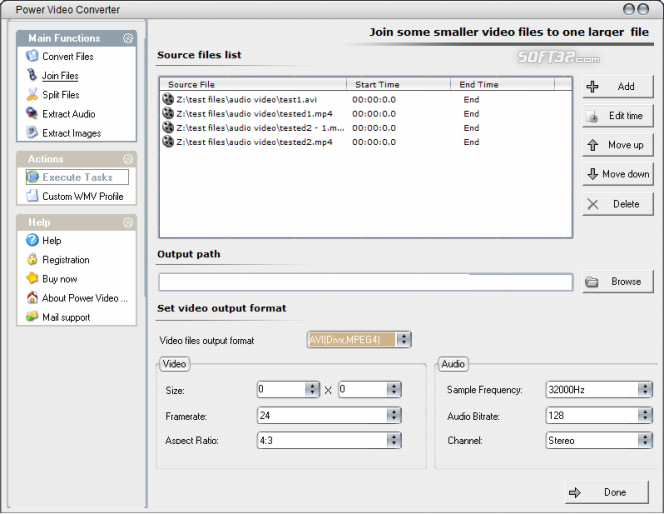Viewport: 664px width, 514px height.
Task: Open the Extract Images function
Action: (x=72, y=133)
